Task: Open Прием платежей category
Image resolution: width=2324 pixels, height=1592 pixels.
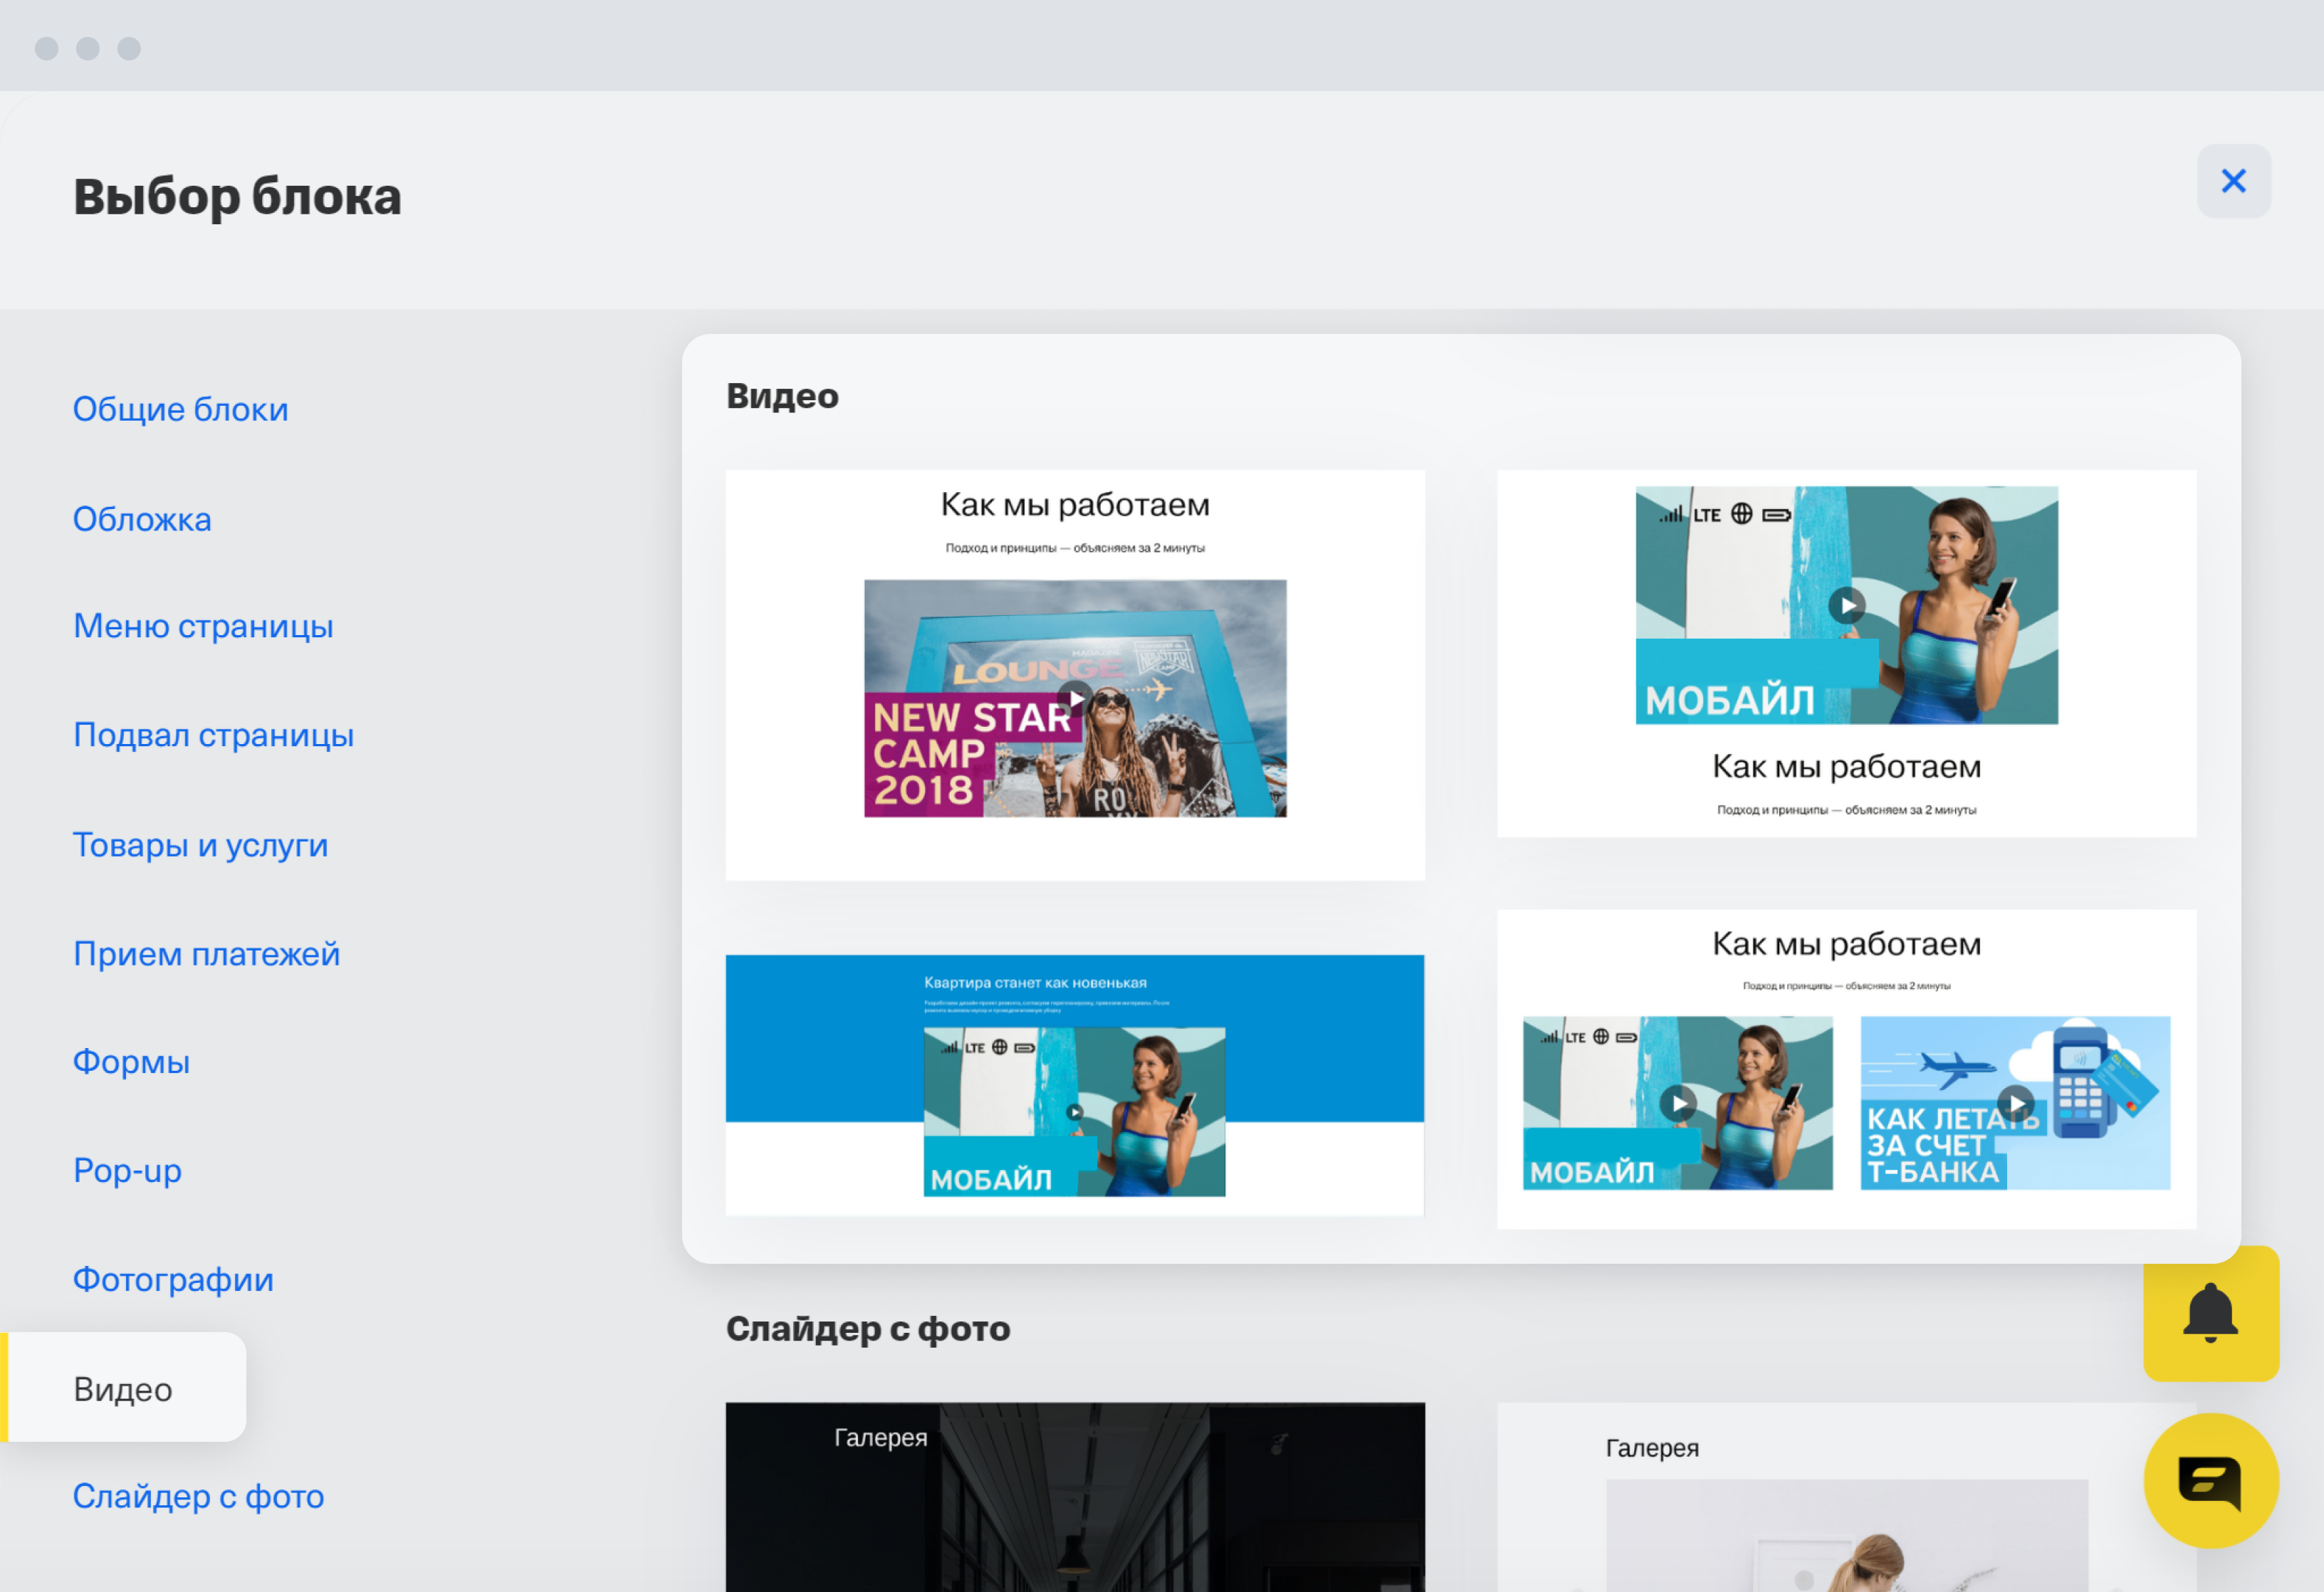Action: coord(206,954)
